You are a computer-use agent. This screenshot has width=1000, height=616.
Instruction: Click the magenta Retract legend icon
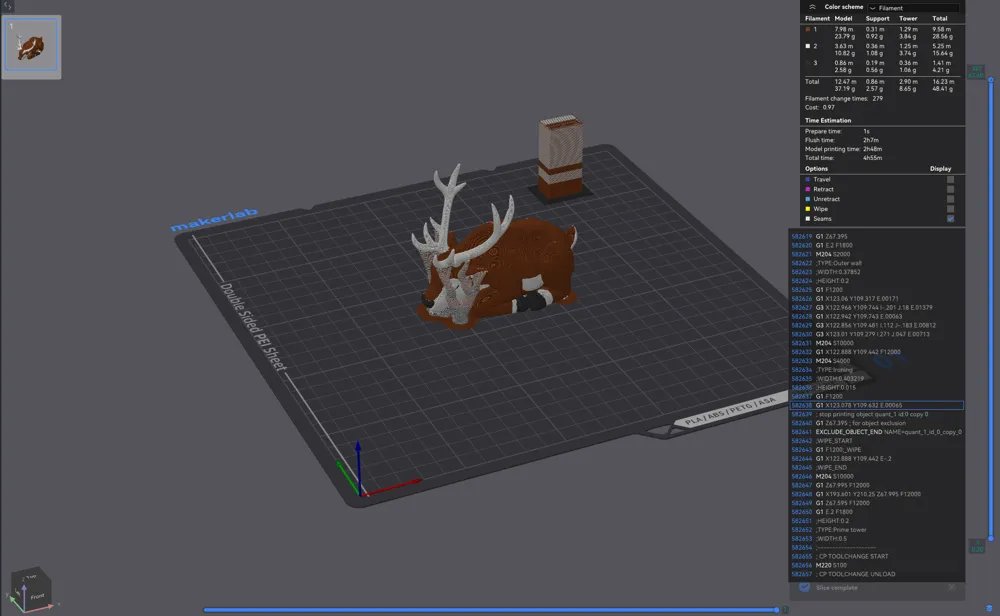[807, 189]
